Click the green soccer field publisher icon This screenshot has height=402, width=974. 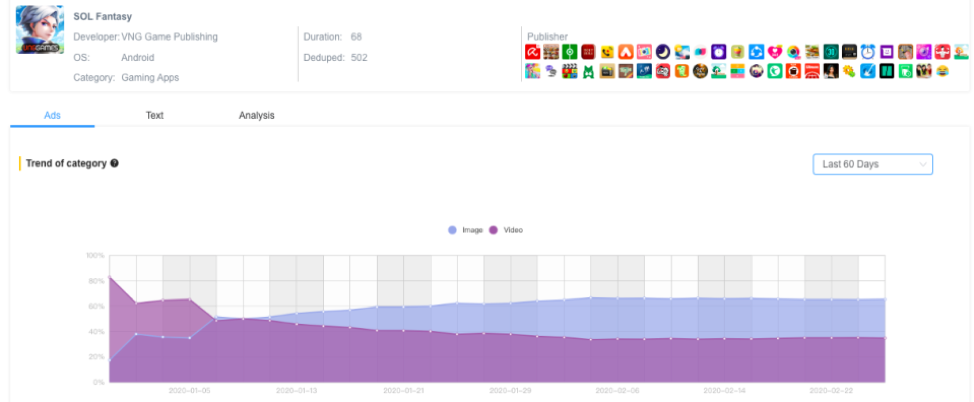pyautogui.click(x=569, y=51)
